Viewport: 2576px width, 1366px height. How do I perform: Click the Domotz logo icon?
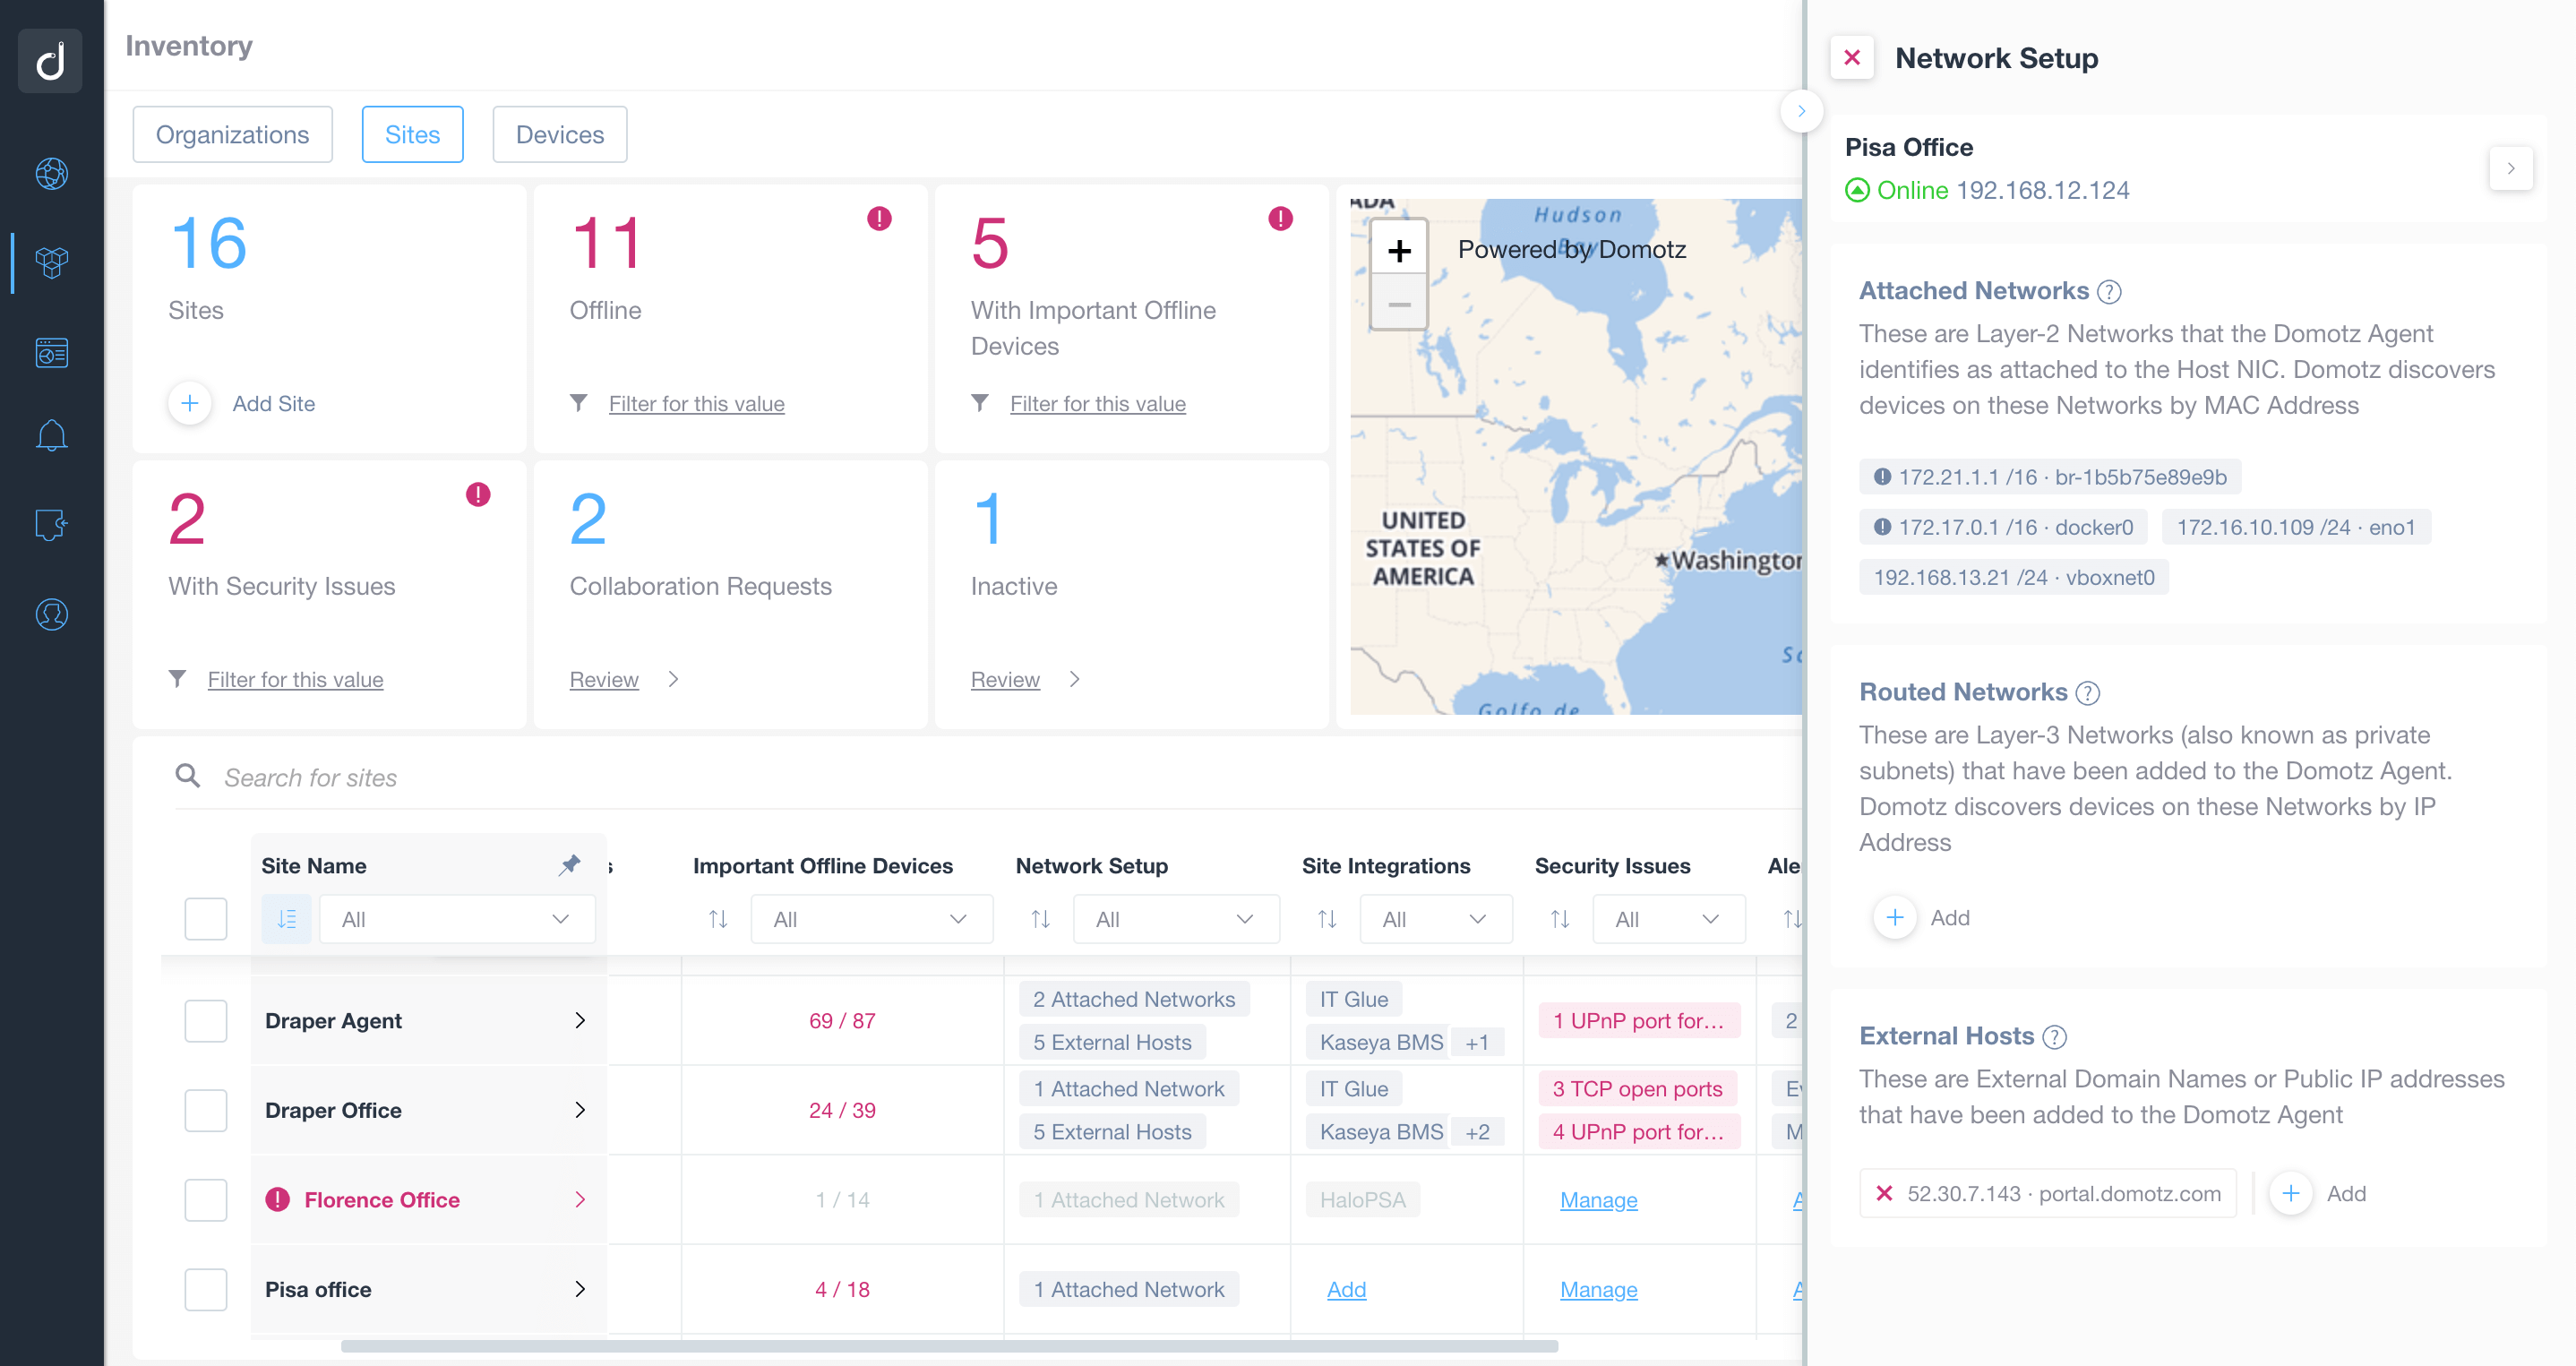click(51, 60)
